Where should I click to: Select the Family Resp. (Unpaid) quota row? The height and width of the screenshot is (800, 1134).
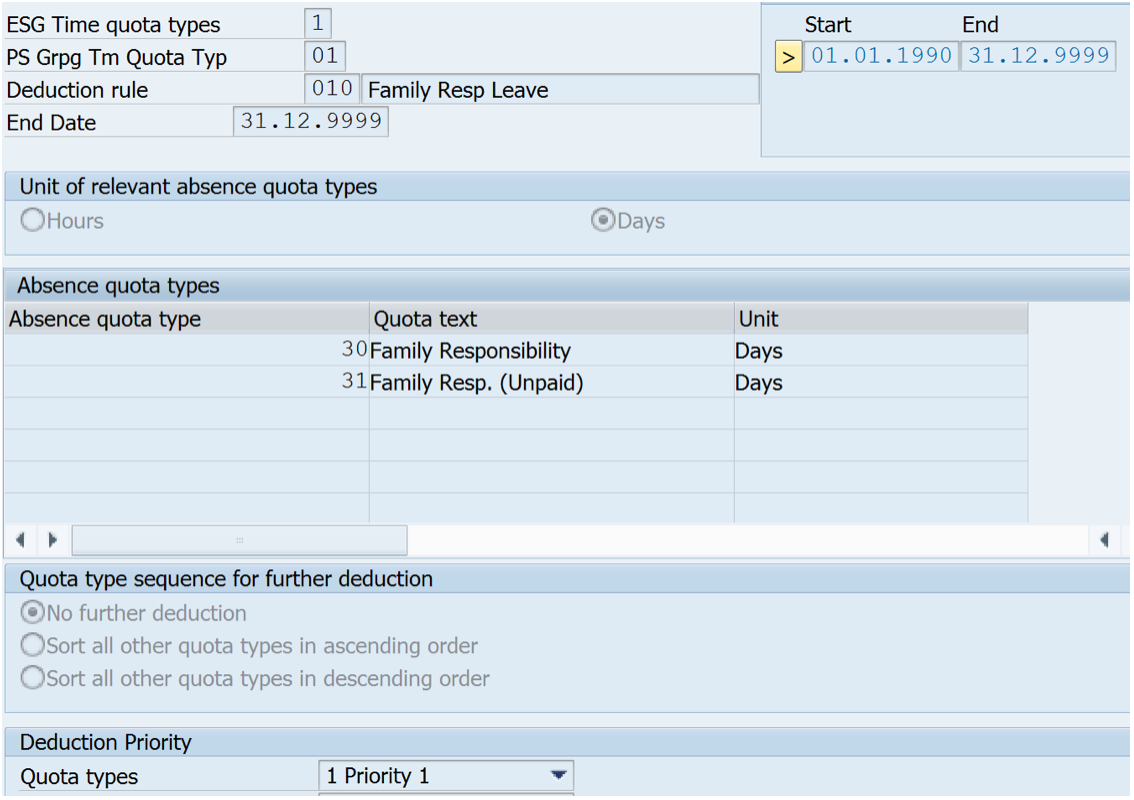tap(476, 383)
